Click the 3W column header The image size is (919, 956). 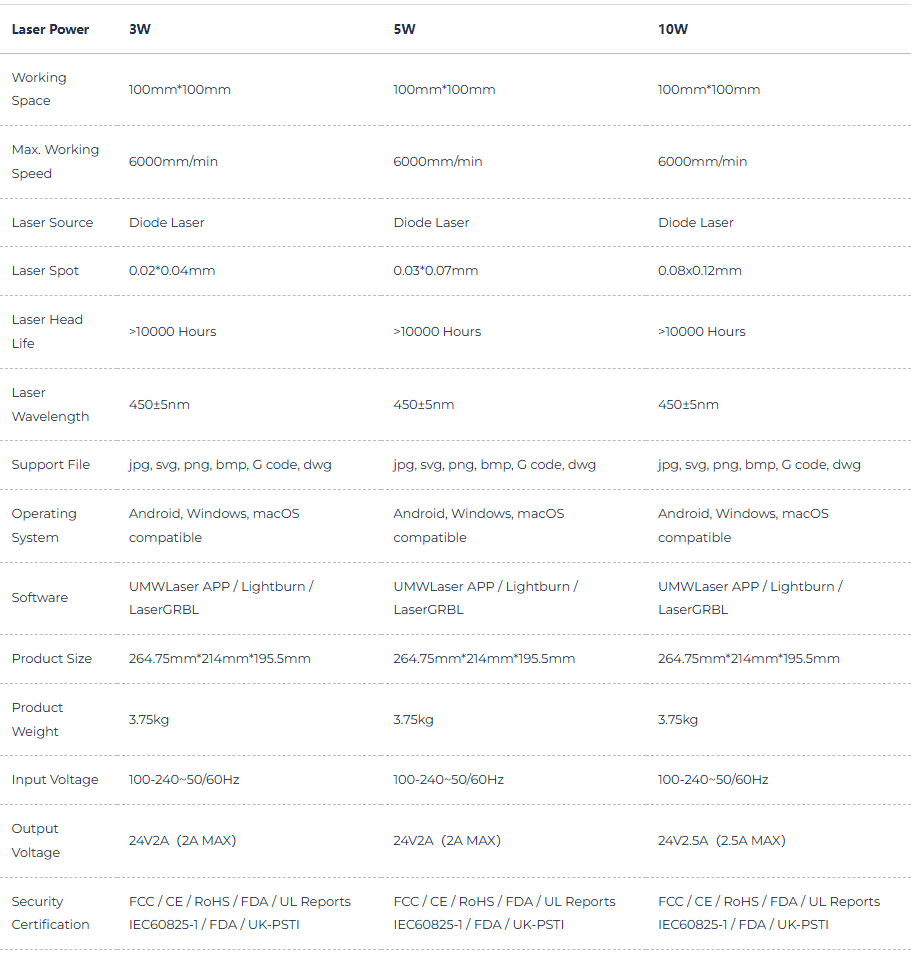[140, 29]
